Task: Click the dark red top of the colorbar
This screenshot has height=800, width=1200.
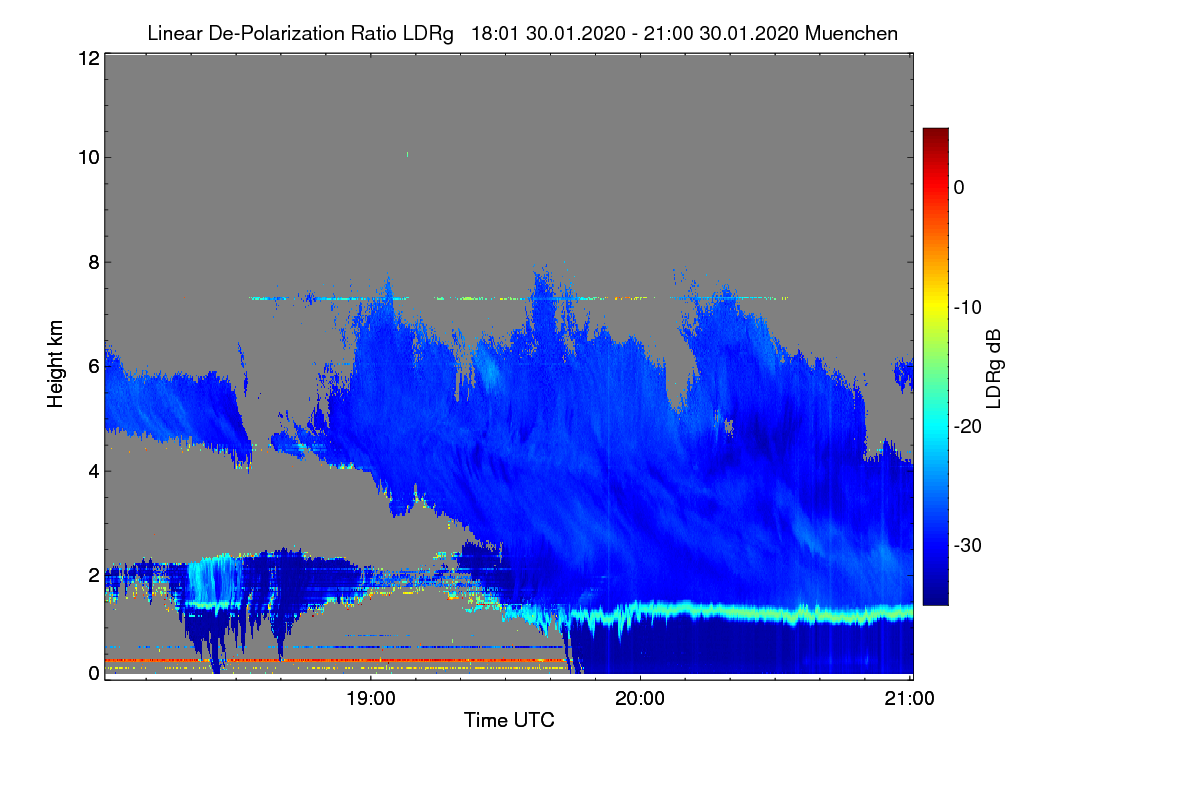Action: point(935,135)
